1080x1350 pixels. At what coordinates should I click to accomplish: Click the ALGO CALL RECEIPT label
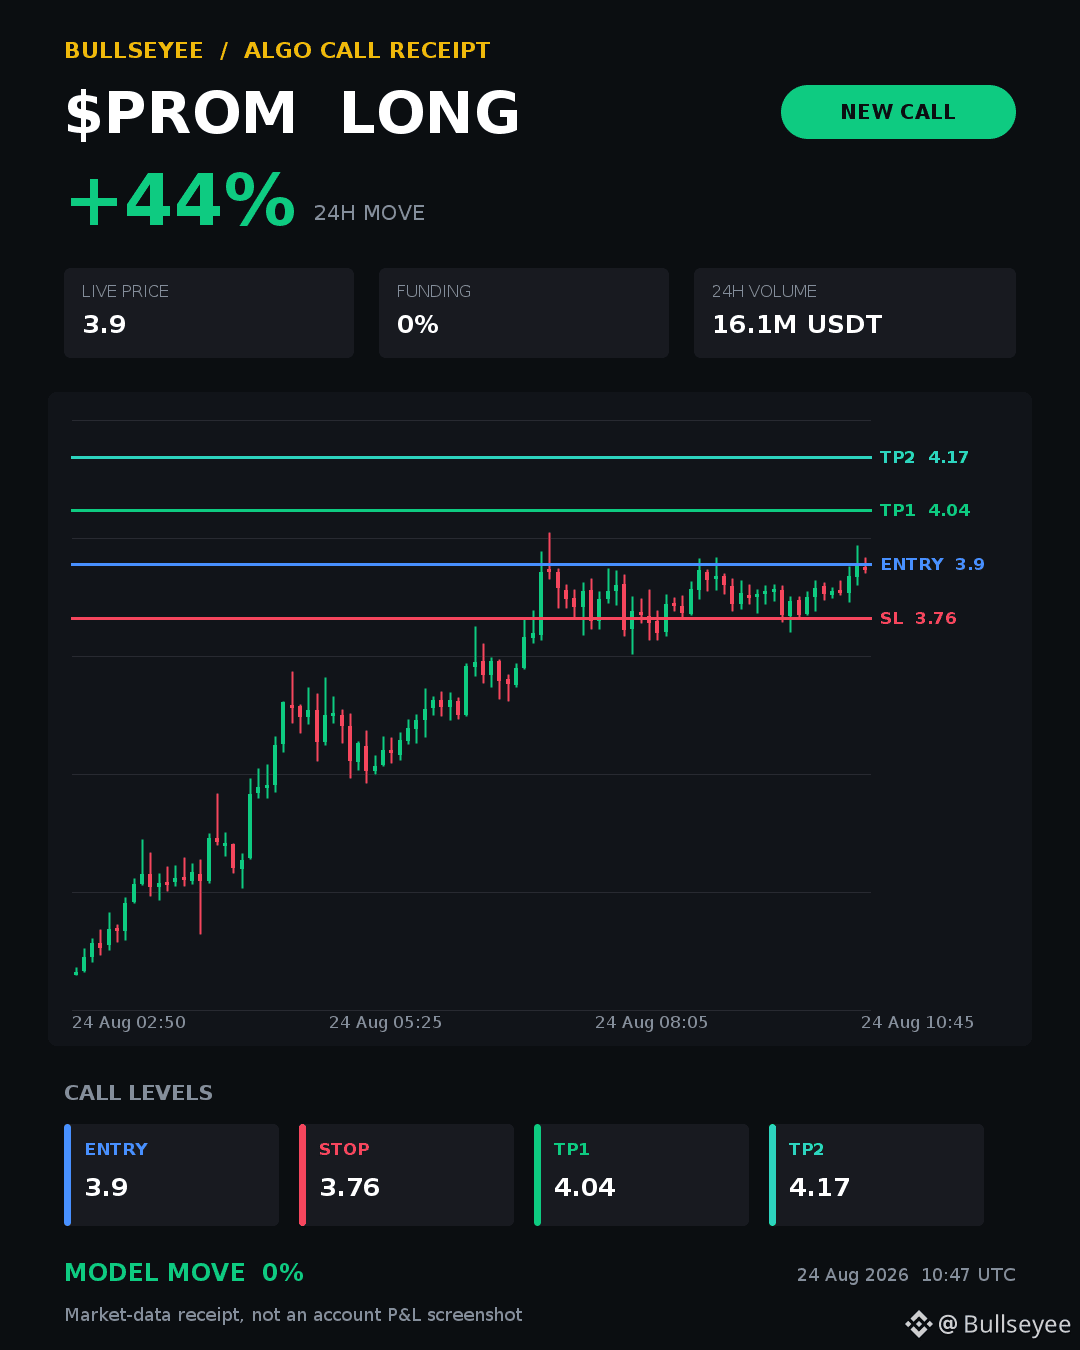coord(367,51)
